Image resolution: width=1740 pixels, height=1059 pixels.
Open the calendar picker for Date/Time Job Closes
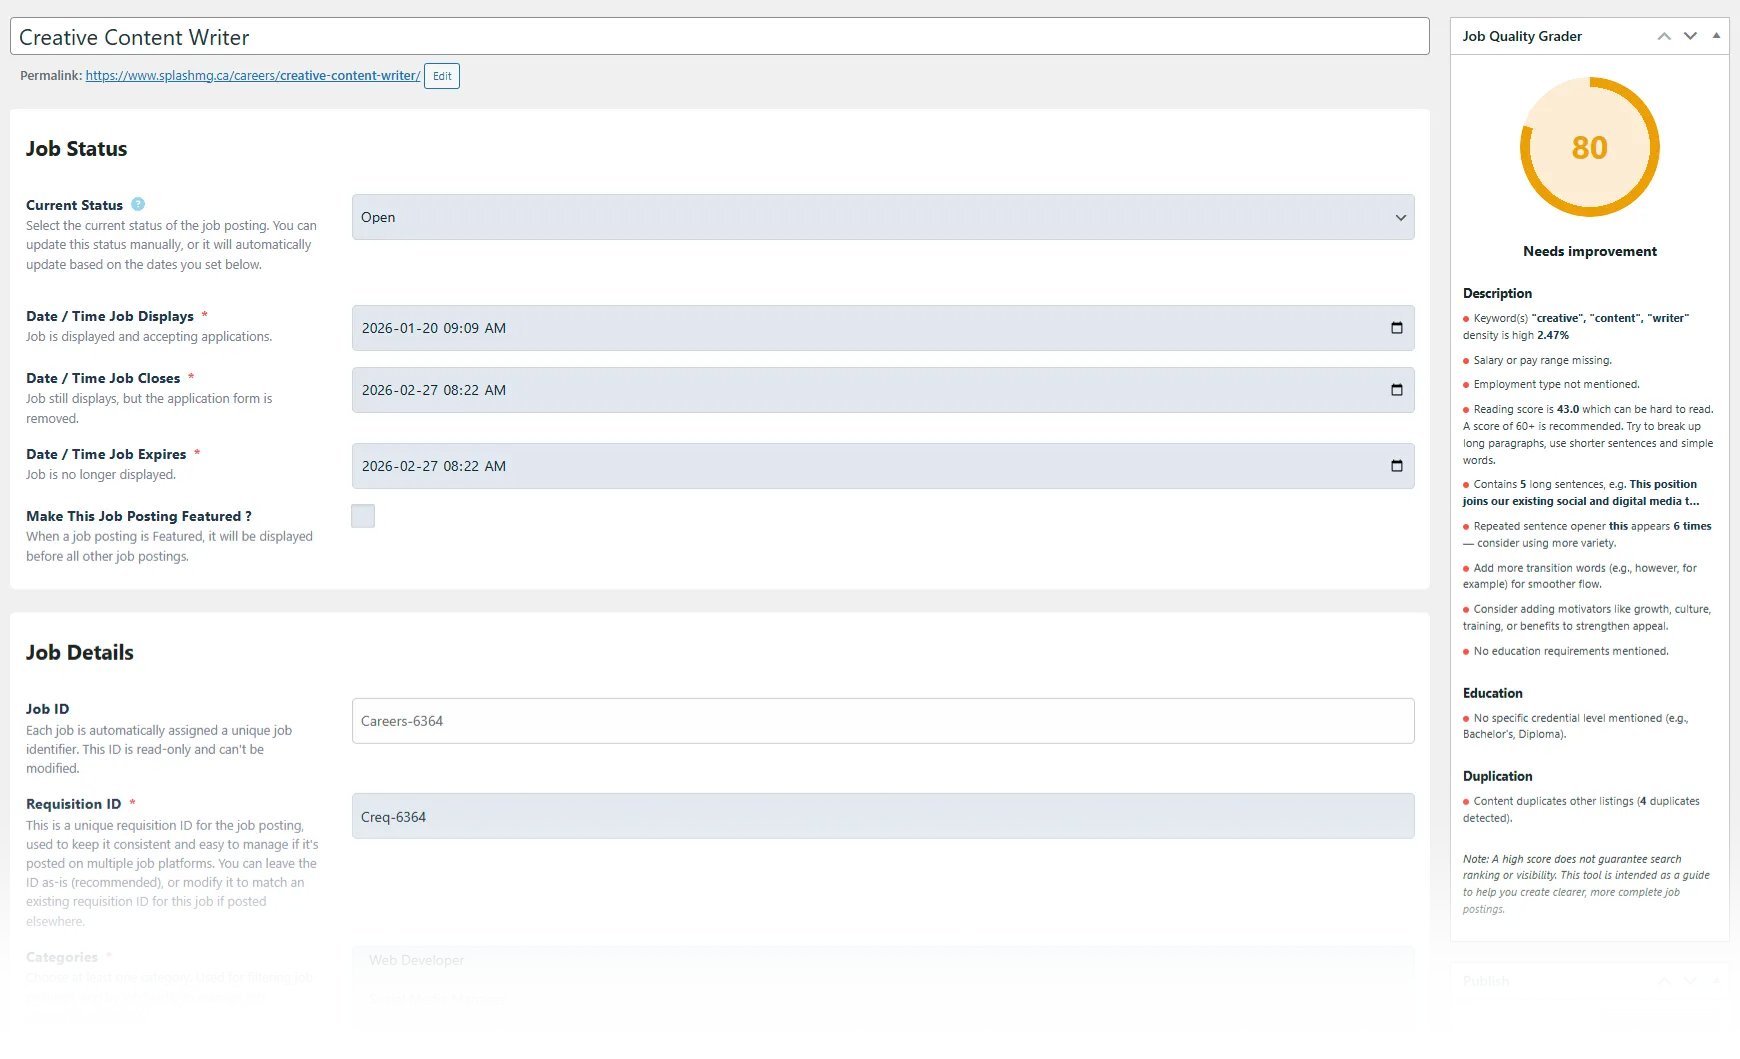coord(1396,390)
